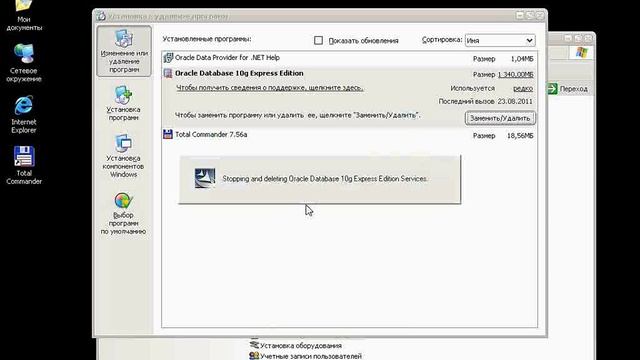This screenshot has height=360, width=640.
Task: Open Сортировка dropdown set to Имя
Action: point(500,40)
